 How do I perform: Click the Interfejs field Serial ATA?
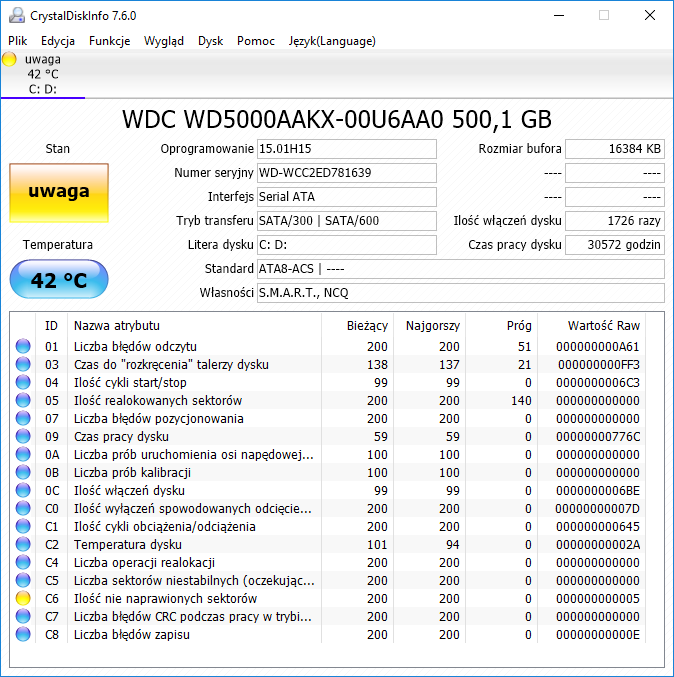347,197
